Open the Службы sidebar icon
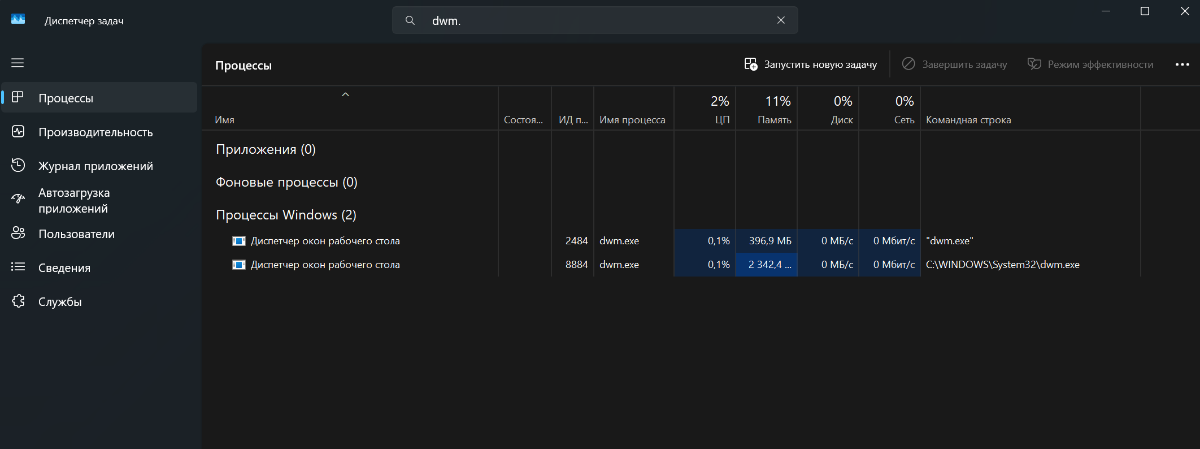 coord(17,301)
